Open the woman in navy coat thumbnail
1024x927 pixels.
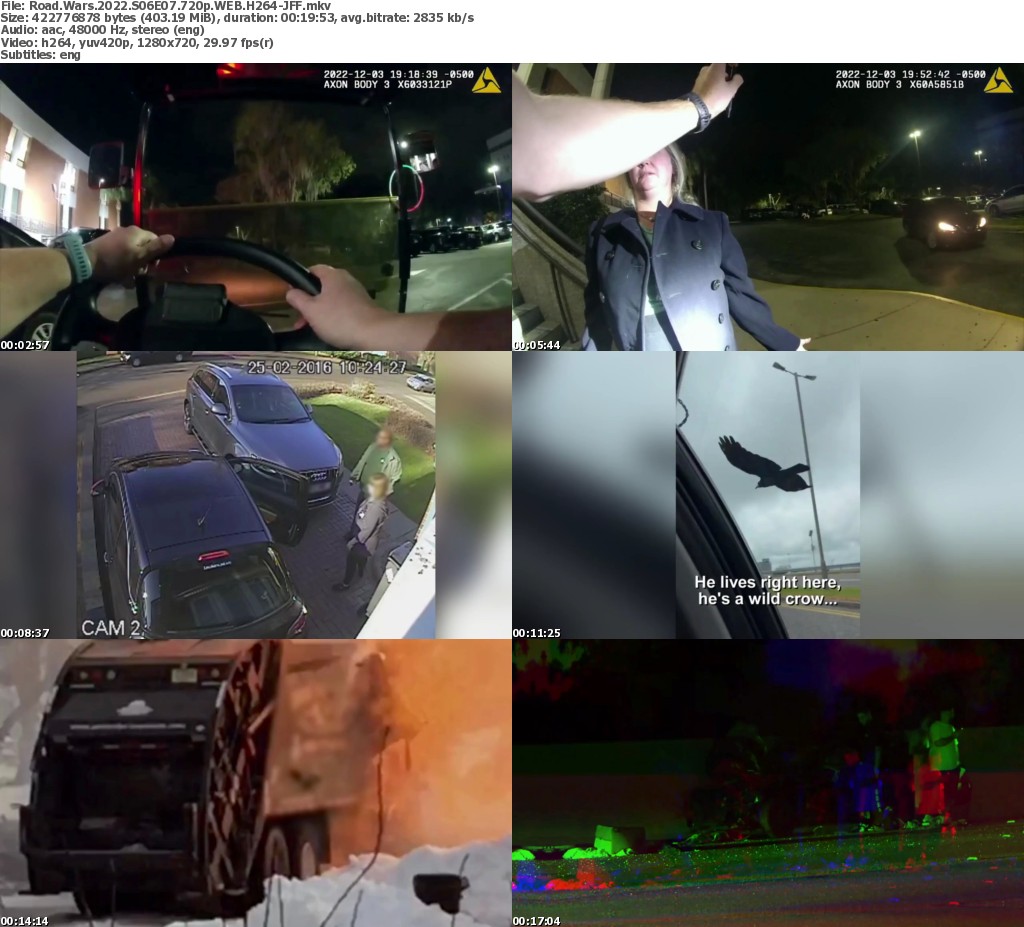click(x=768, y=207)
